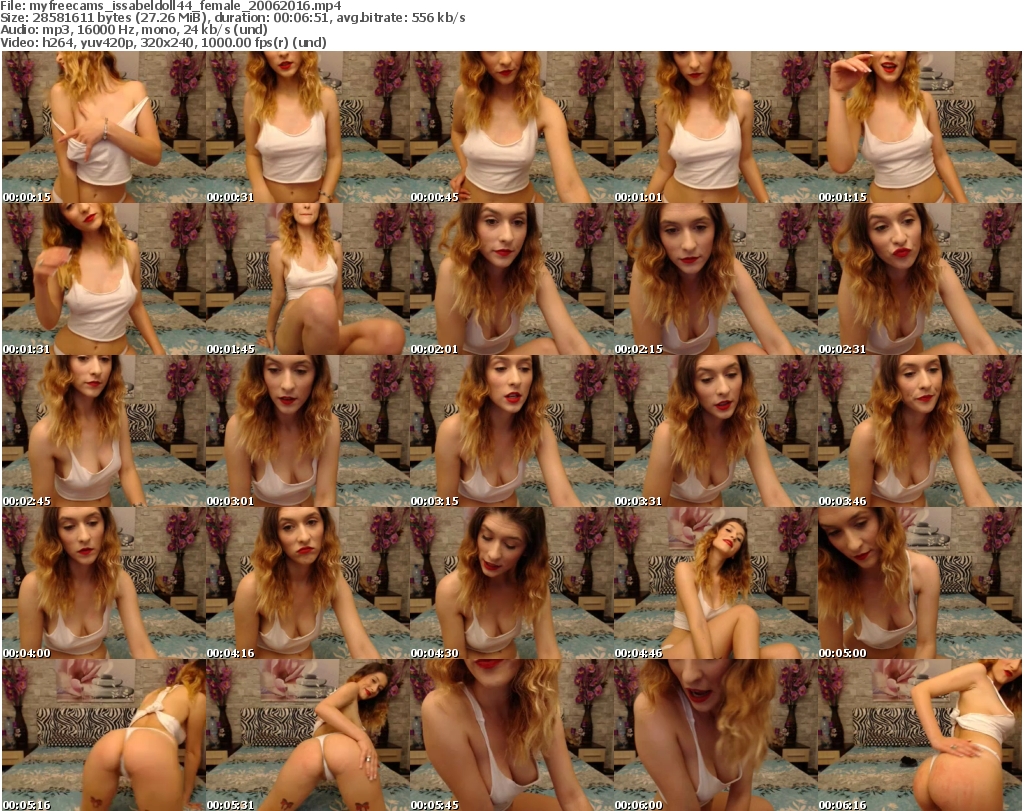Select the frame at 00:05:00
This screenshot has height=811, width=1024.
[x=919, y=583]
